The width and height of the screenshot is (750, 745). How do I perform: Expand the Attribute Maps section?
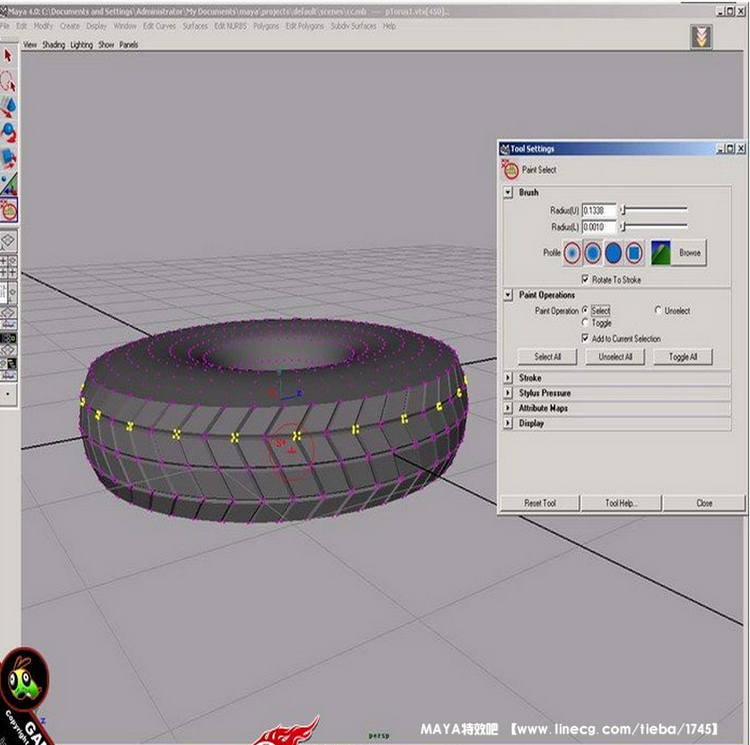pos(508,408)
